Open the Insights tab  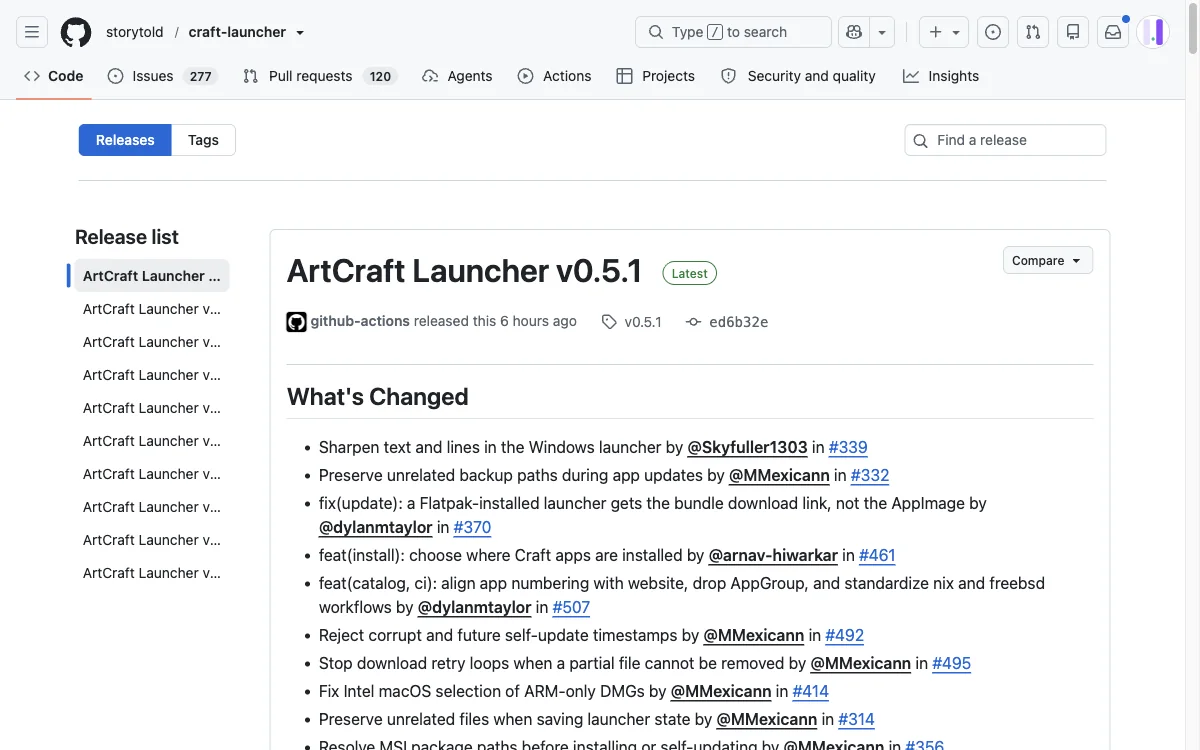pos(941,76)
